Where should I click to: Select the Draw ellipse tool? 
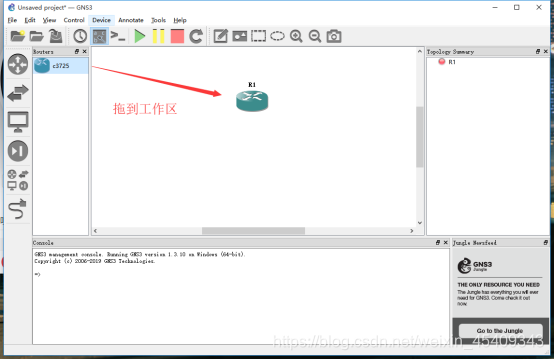pyautogui.click(x=277, y=36)
